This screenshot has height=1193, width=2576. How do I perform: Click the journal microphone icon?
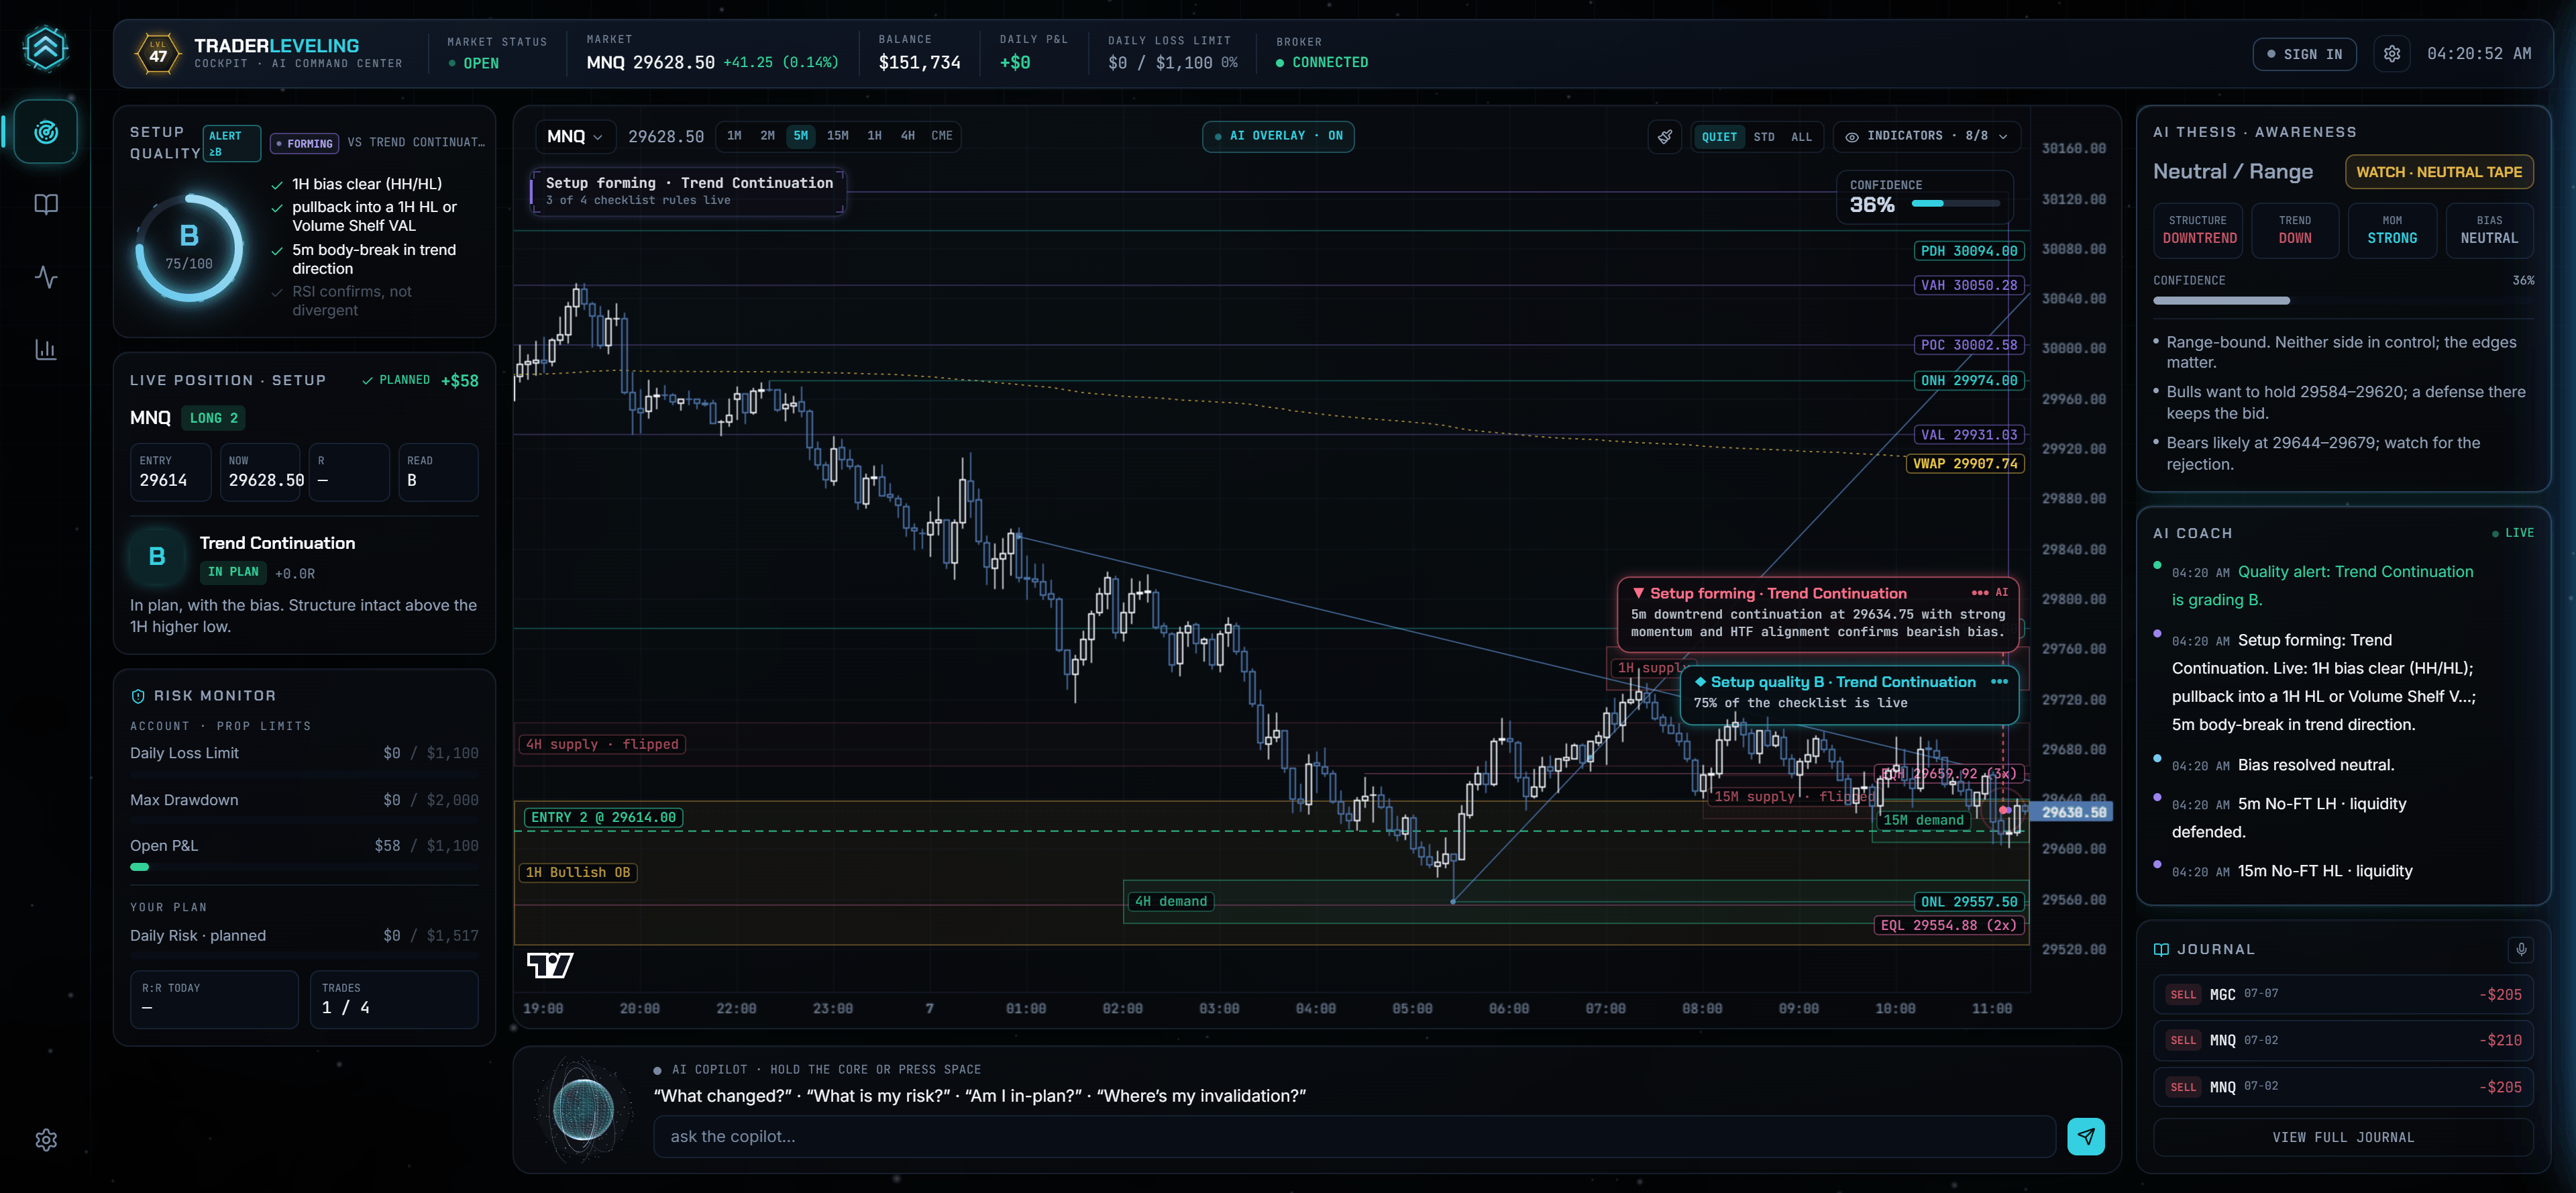point(2521,949)
